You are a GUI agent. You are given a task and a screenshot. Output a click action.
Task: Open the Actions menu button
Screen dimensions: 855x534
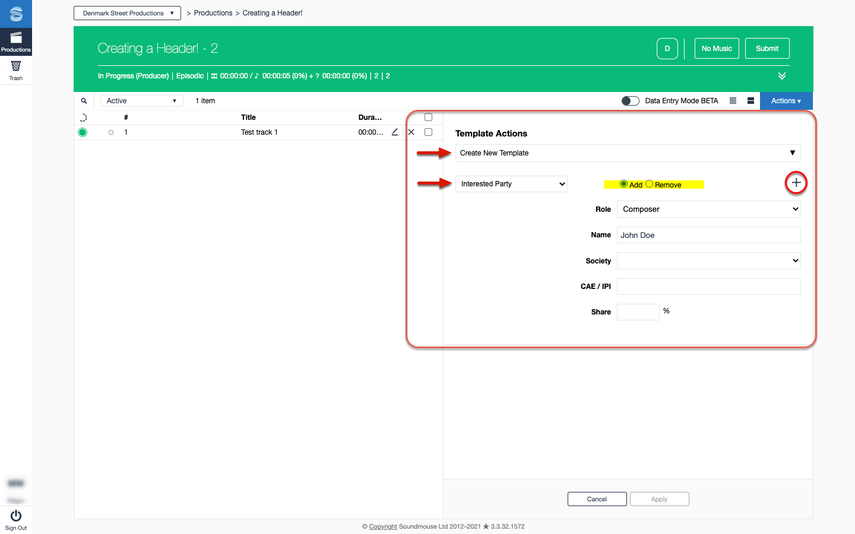pyautogui.click(x=786, y=101)
